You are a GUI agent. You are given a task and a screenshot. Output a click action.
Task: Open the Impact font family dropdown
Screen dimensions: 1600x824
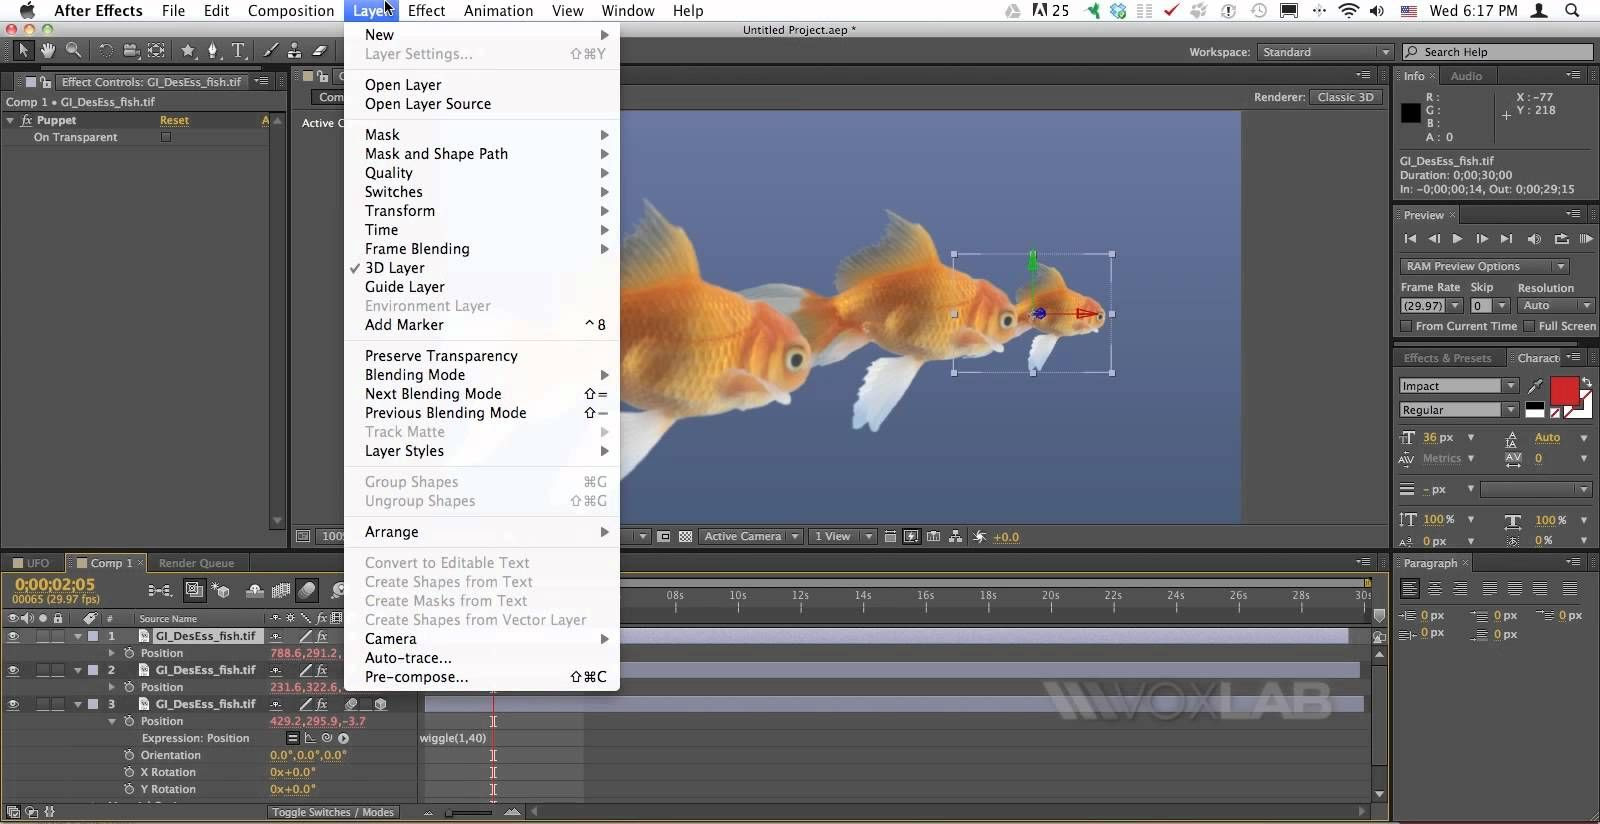click(x=1458, y=386)
